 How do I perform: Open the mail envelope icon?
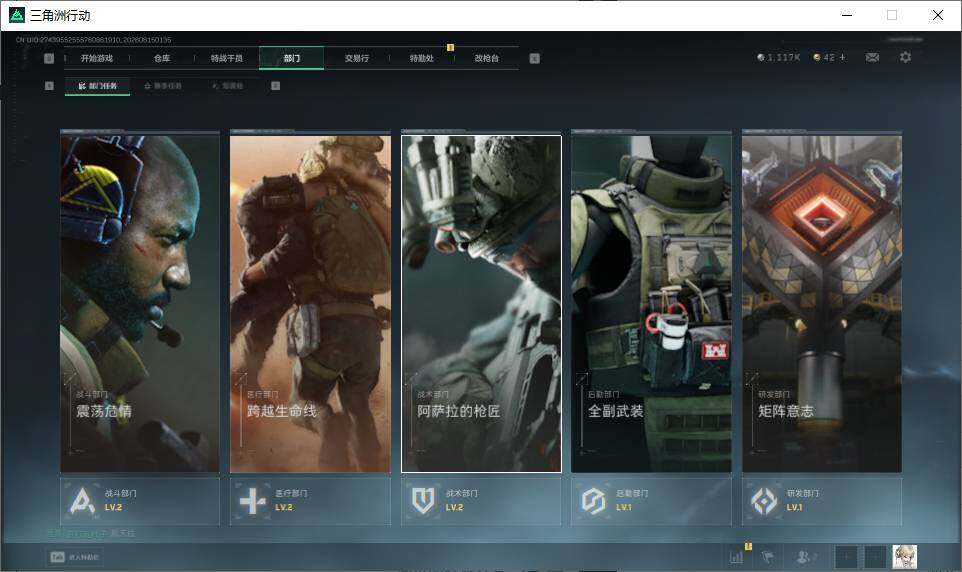click(872, 57)
